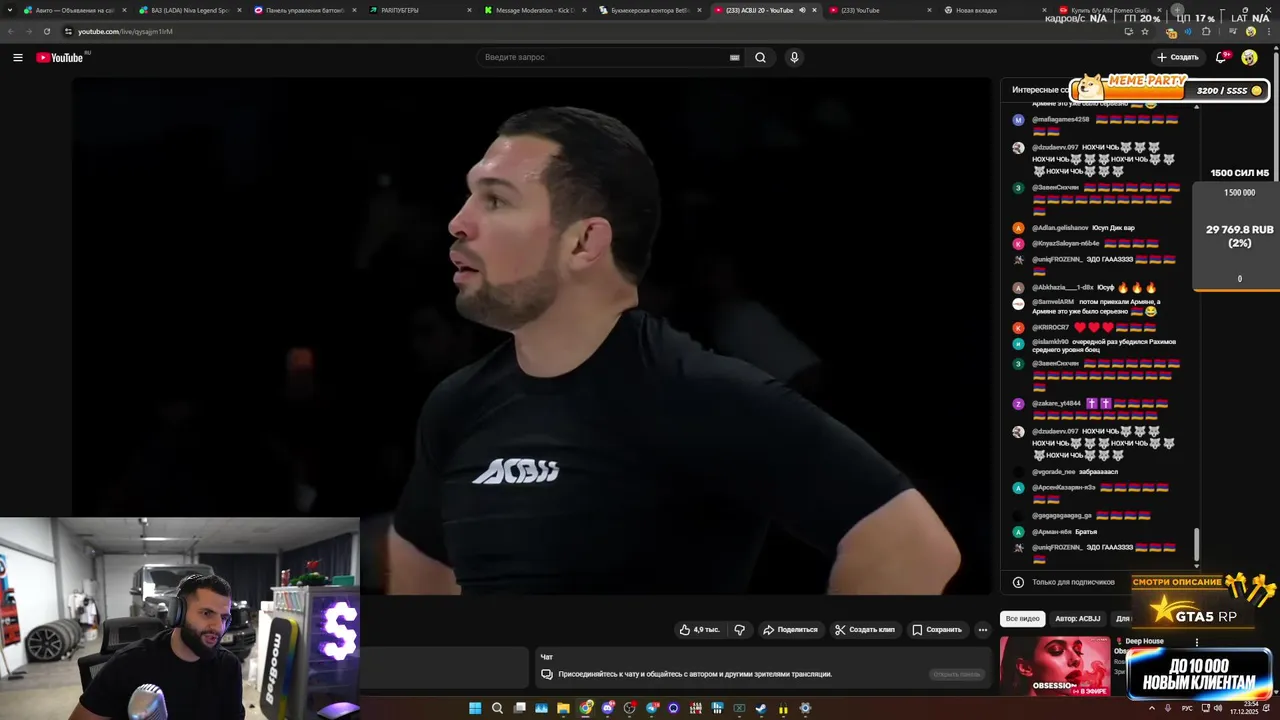This screenshot has width=1280, height=720.
Task: Switch to the Message Moderation - Kick tab
Action: [533, 10]
